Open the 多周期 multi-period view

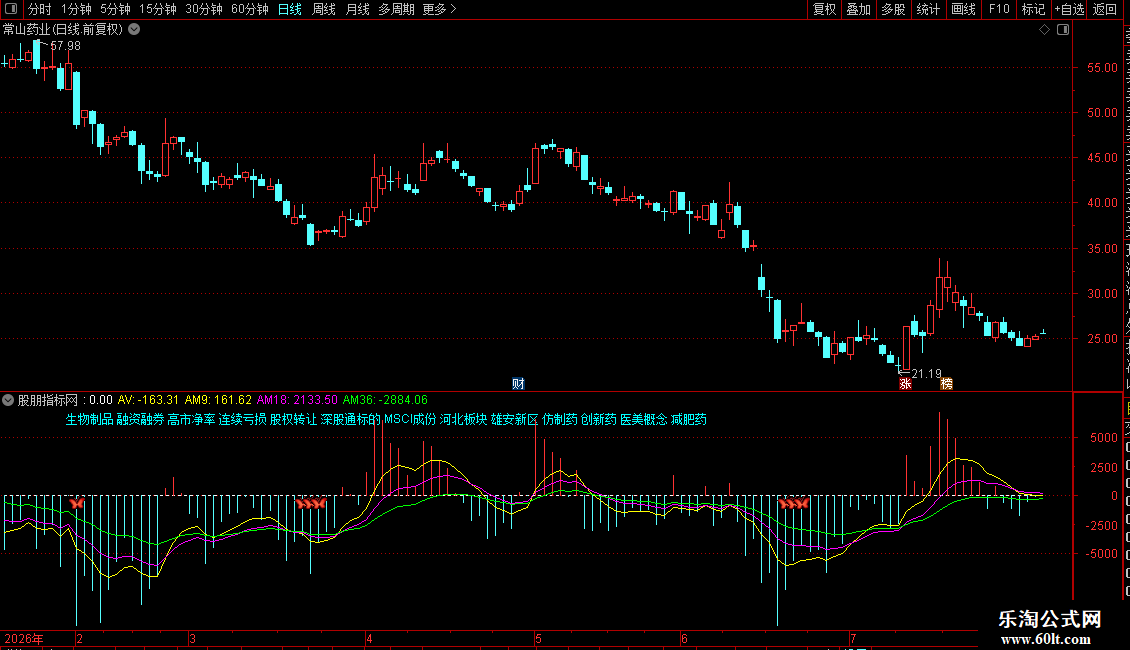[396, 9]
